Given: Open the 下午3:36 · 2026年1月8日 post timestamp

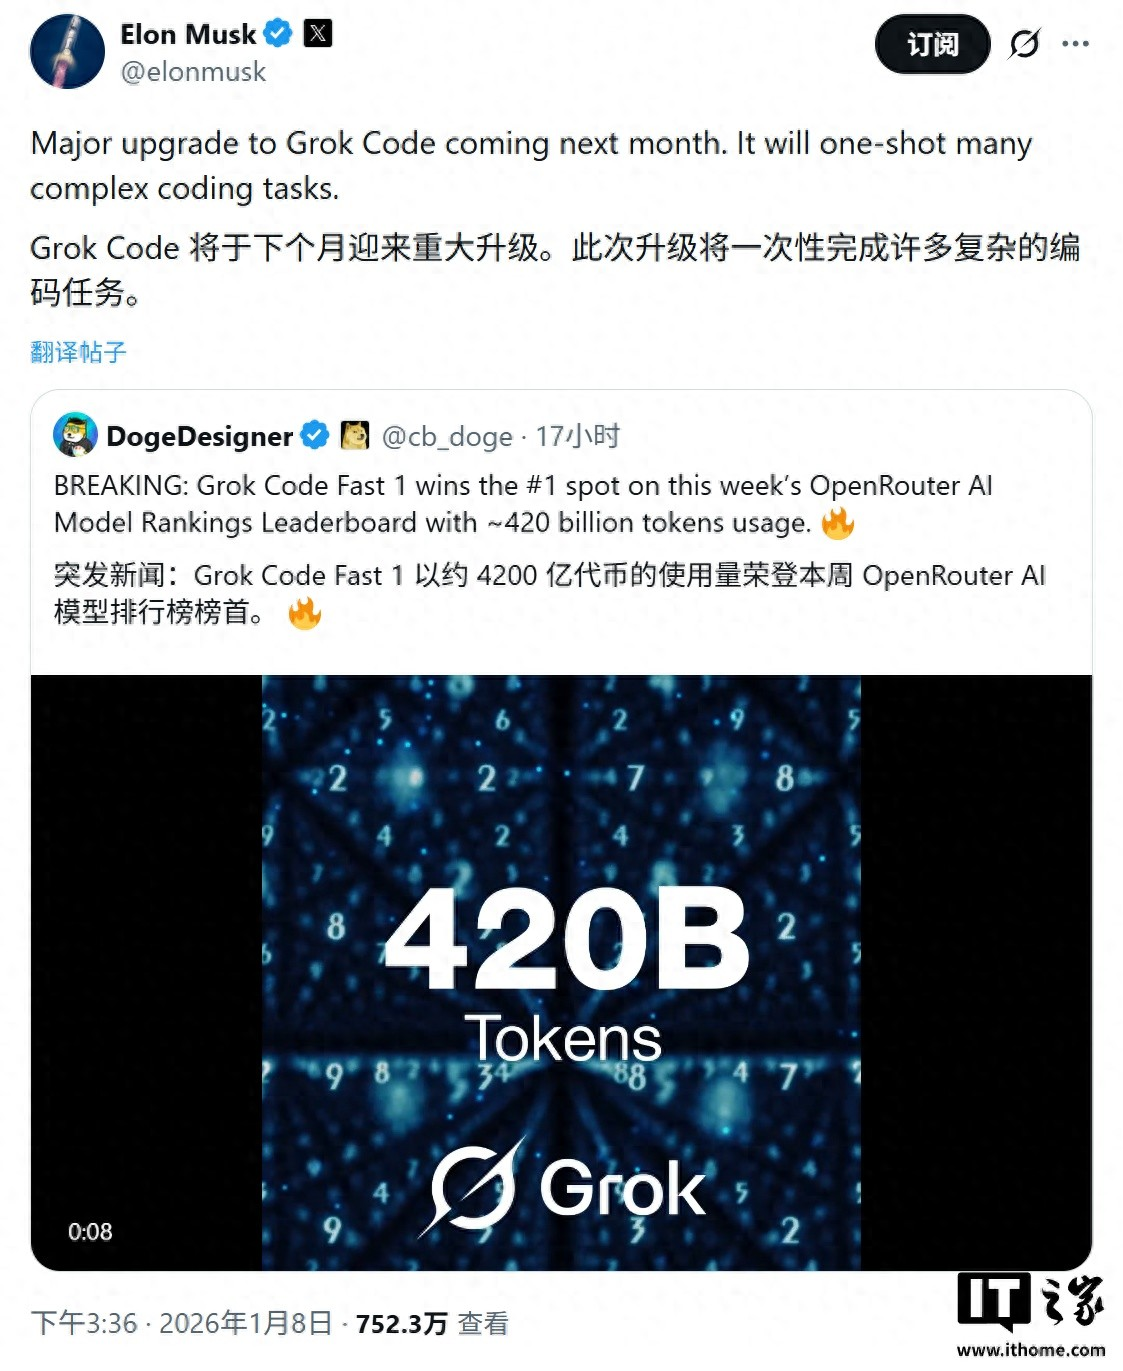Looking at the screenshot, I should pyautogui.click(x=181, y=1323).
